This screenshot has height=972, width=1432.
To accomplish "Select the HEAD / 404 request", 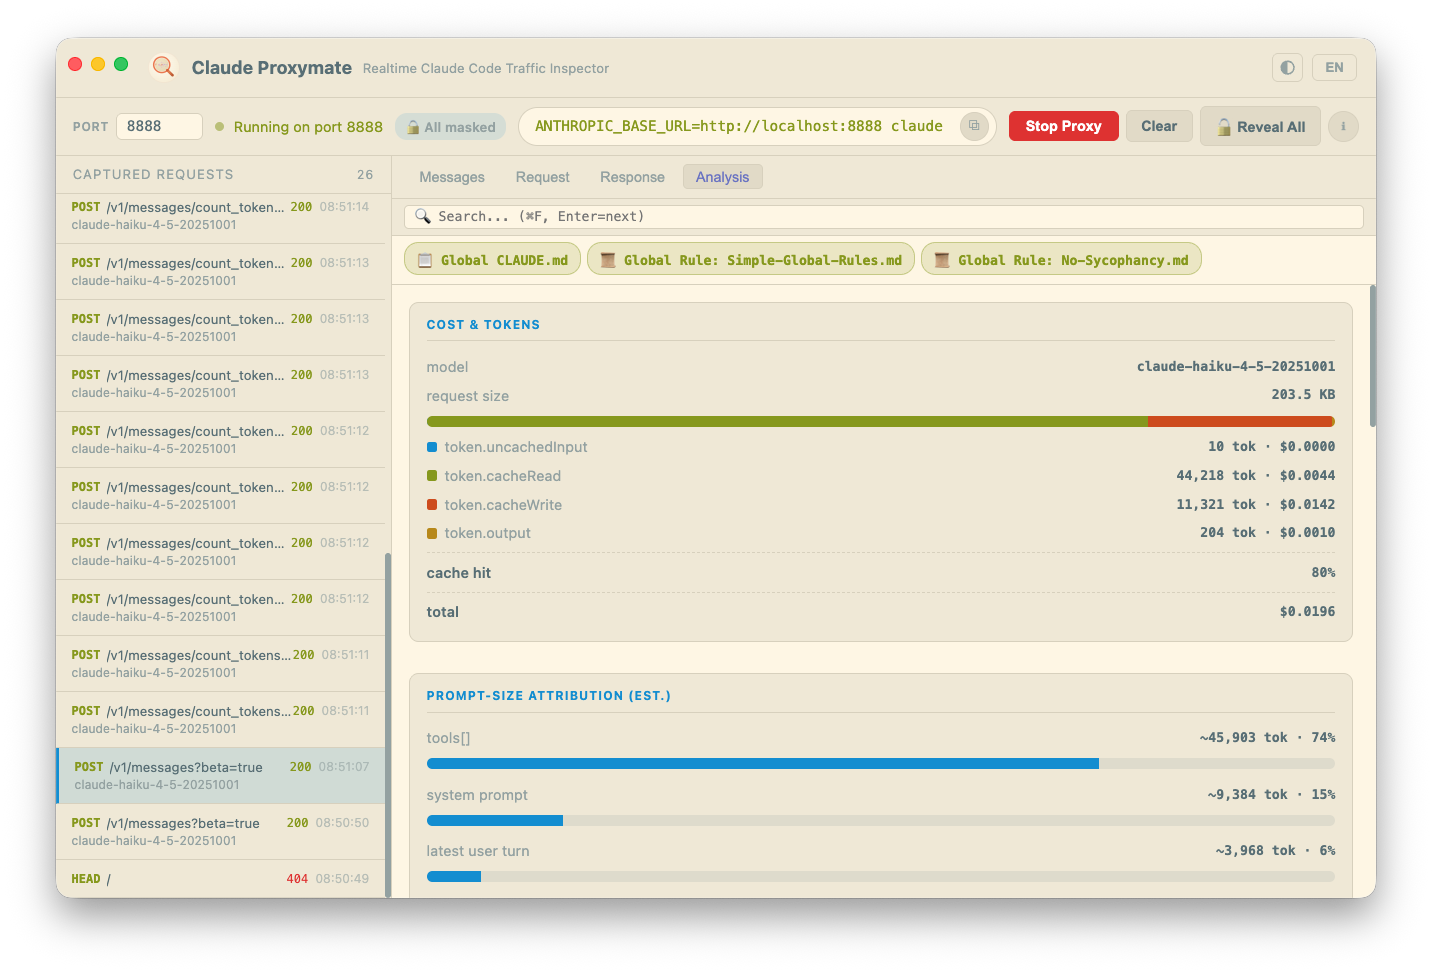I will (221, 879).
